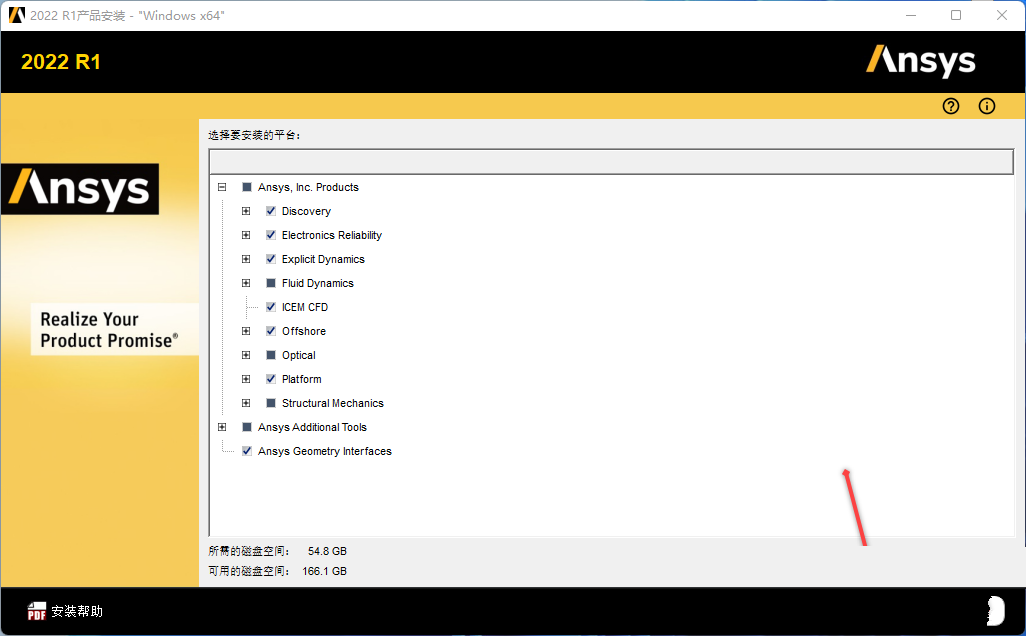Expand the Structural Mechanics node
The height and width of the screenshot is (636, 1026).
click(x=246, y=403)
